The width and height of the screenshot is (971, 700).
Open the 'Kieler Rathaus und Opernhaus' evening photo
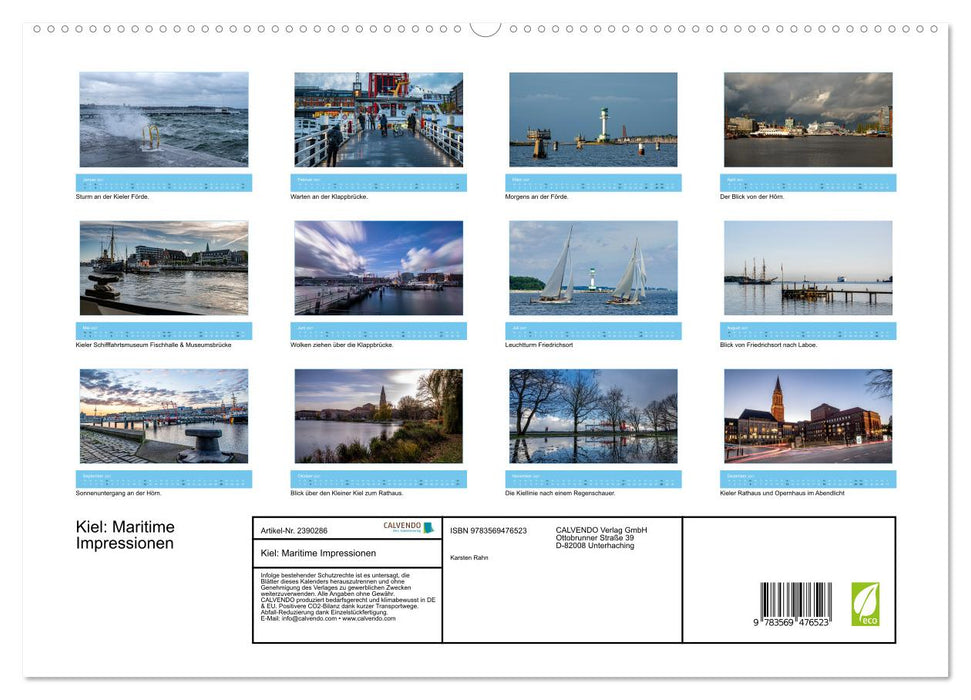click(808, 416)
